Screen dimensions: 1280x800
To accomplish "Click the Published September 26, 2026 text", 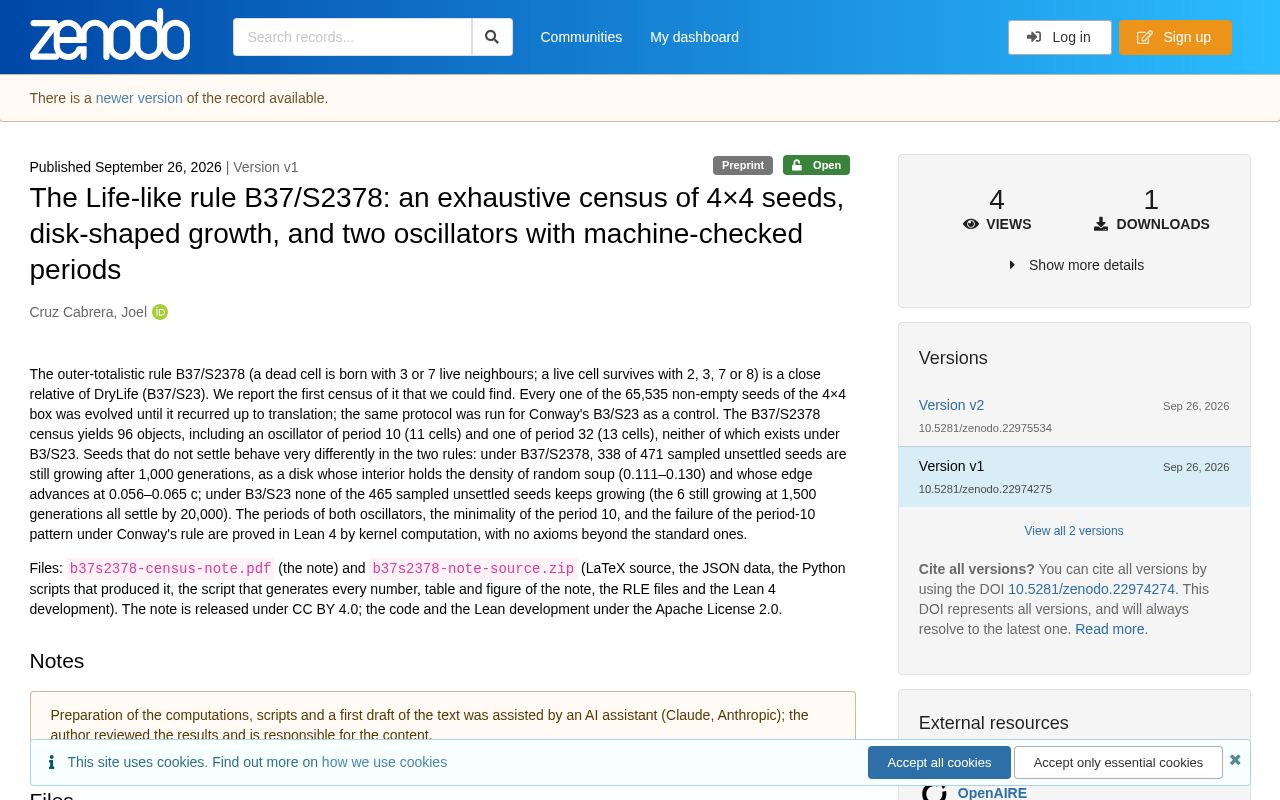I will tap(126, 167).
